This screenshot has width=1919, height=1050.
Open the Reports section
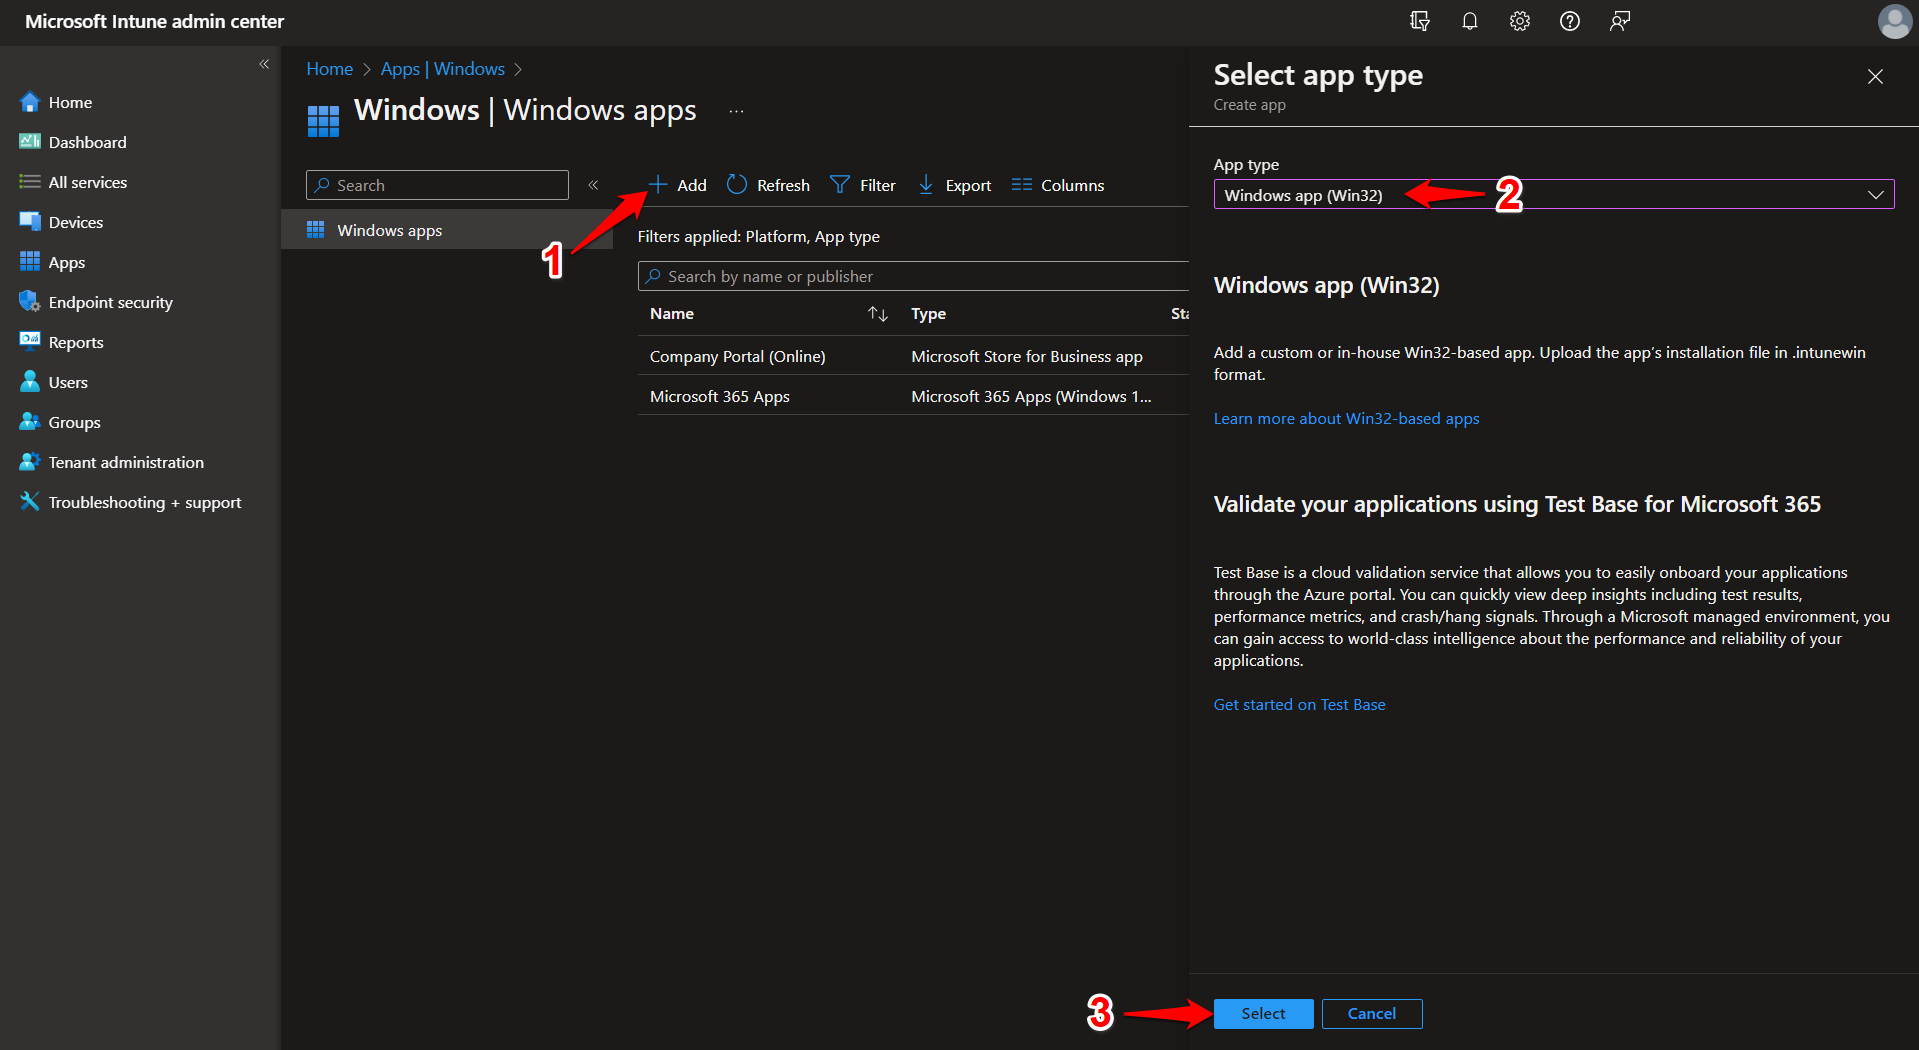coord(75,341)
